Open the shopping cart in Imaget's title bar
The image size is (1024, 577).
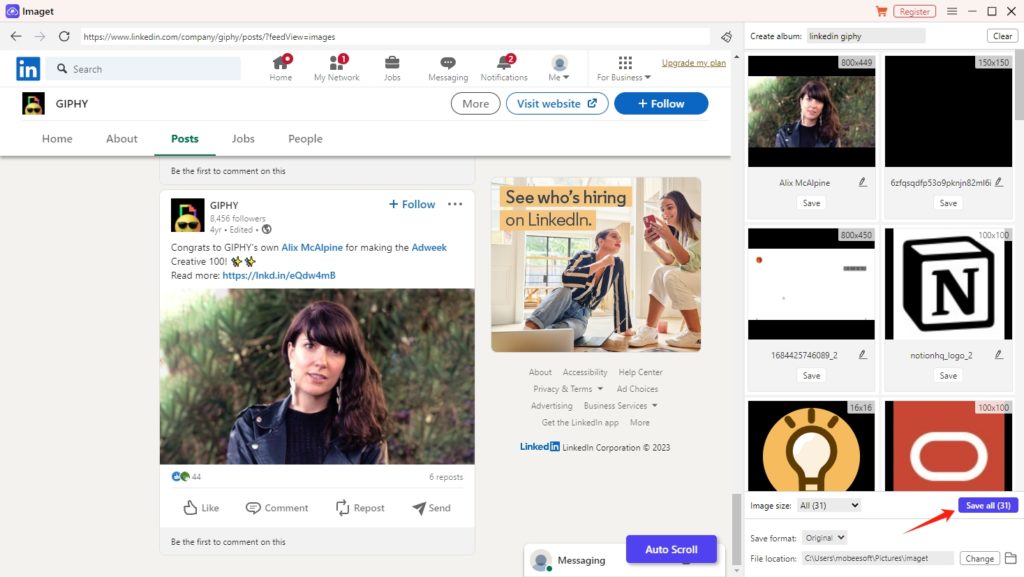(882, 11)
